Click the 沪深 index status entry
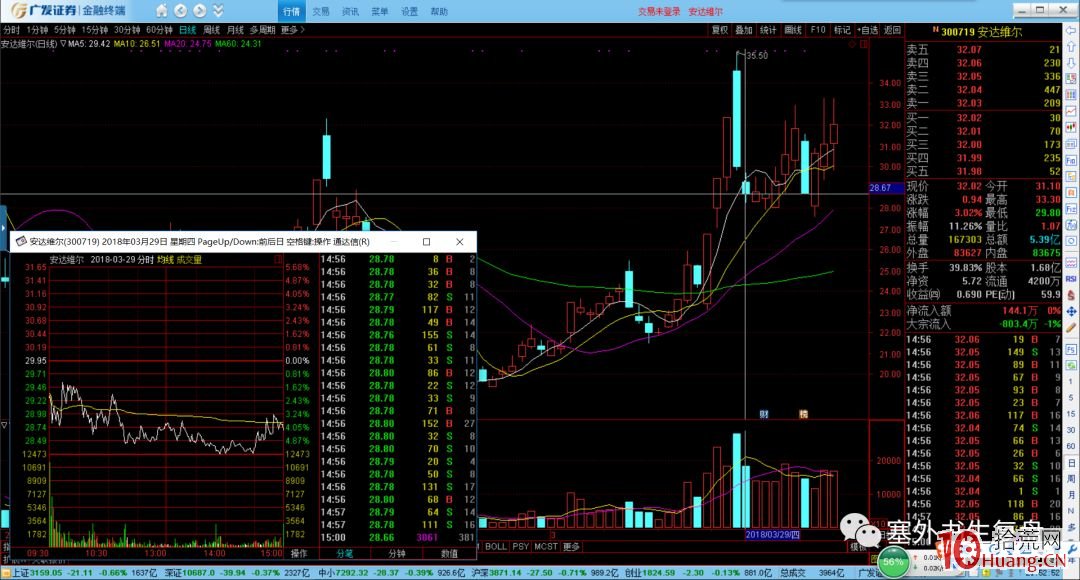Screen dimensions: 1080x580 pos(546,572)
